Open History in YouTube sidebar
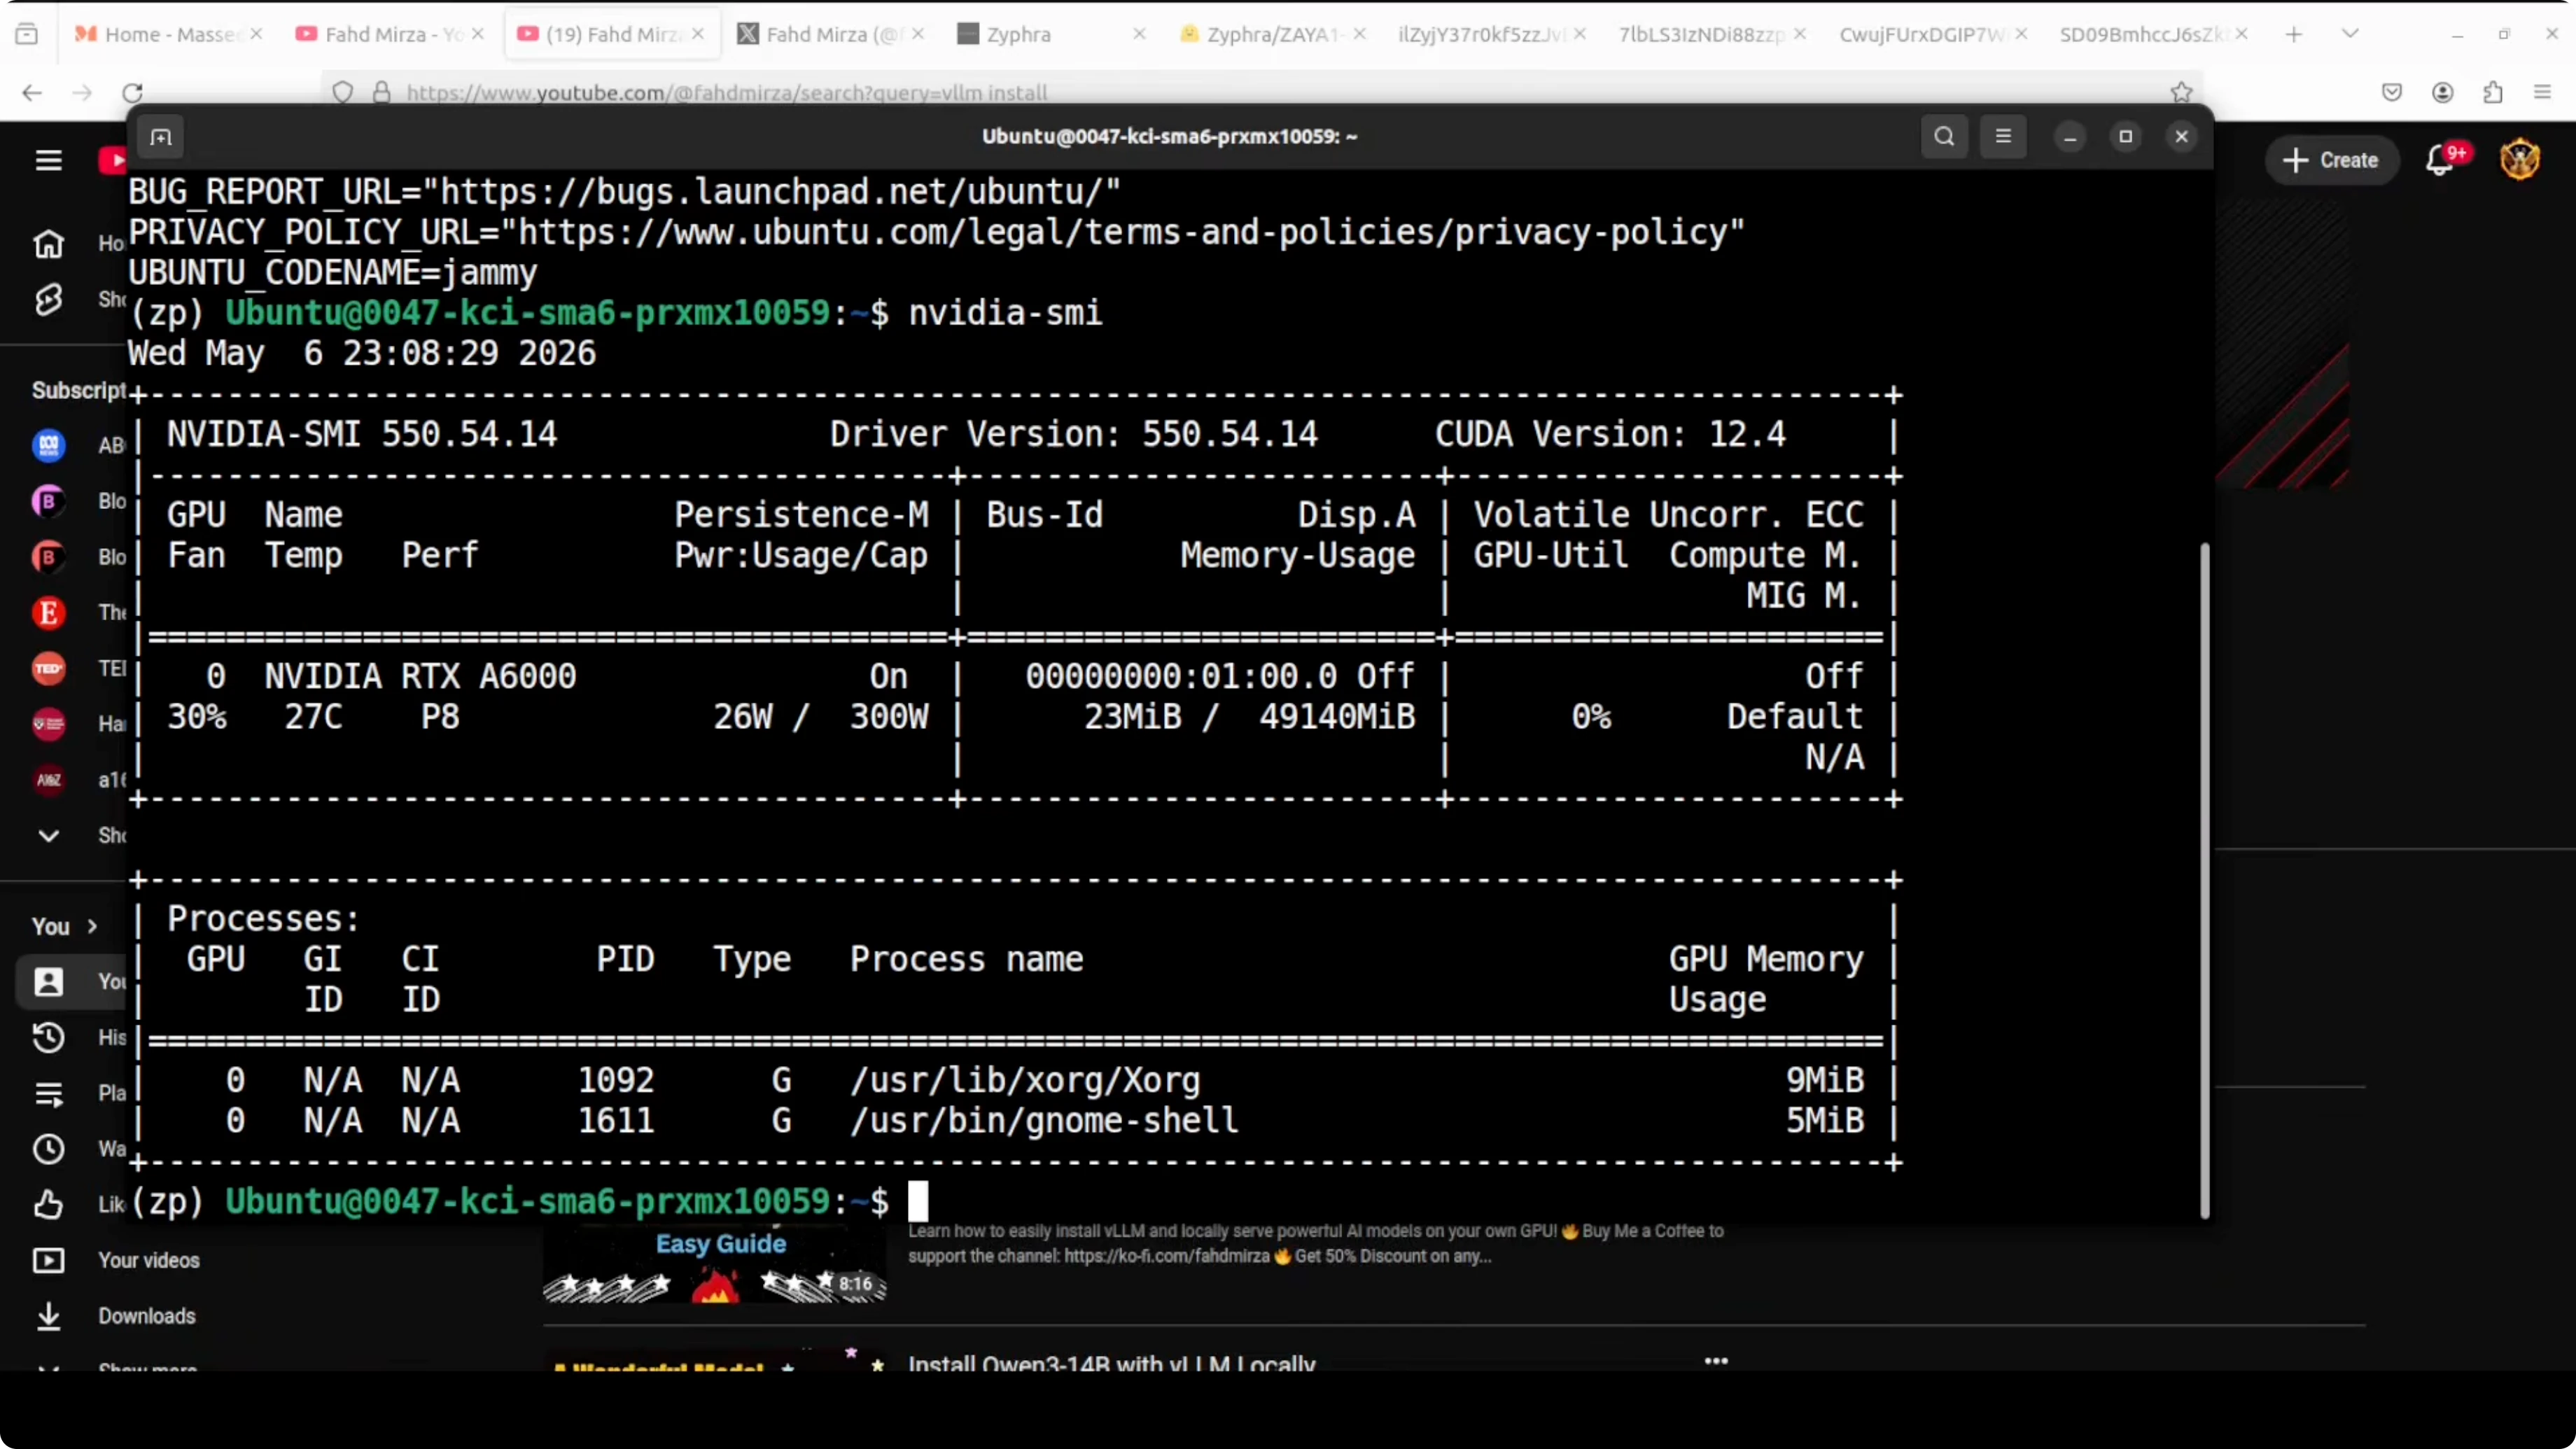This screenshot has width=2576, height=1449. point(48,1037)
